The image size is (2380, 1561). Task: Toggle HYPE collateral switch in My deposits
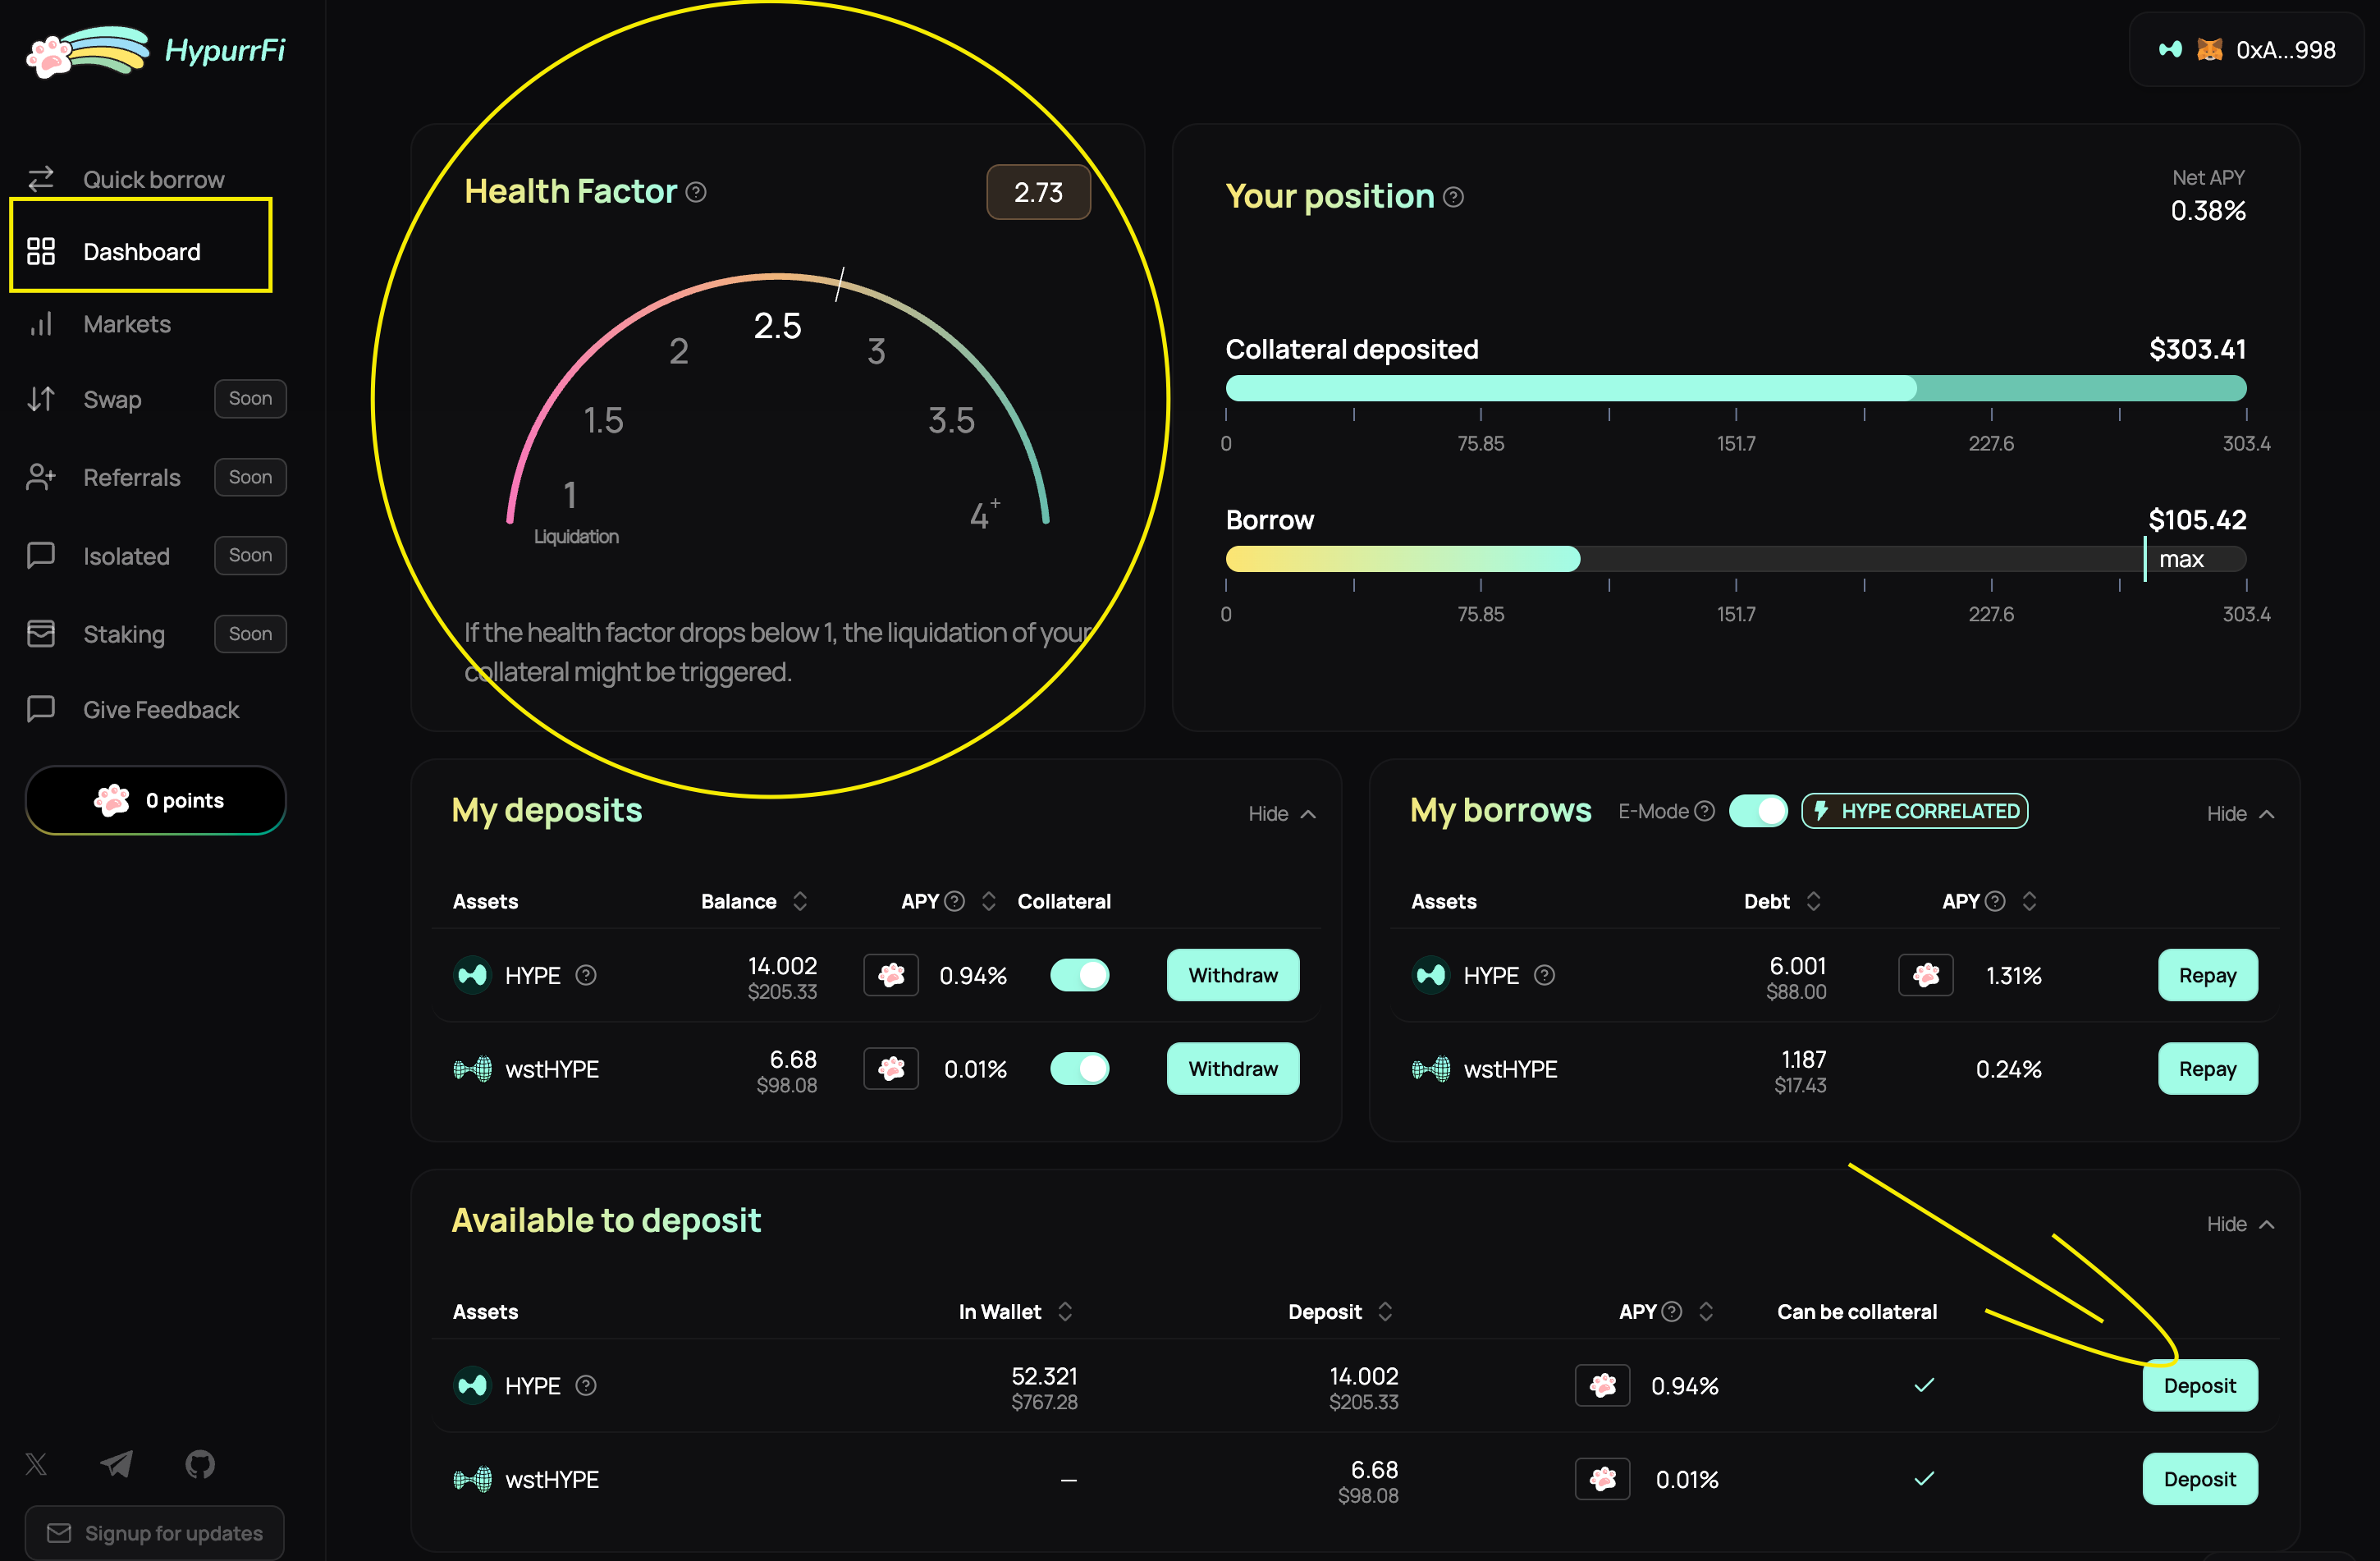(1079, 975)
